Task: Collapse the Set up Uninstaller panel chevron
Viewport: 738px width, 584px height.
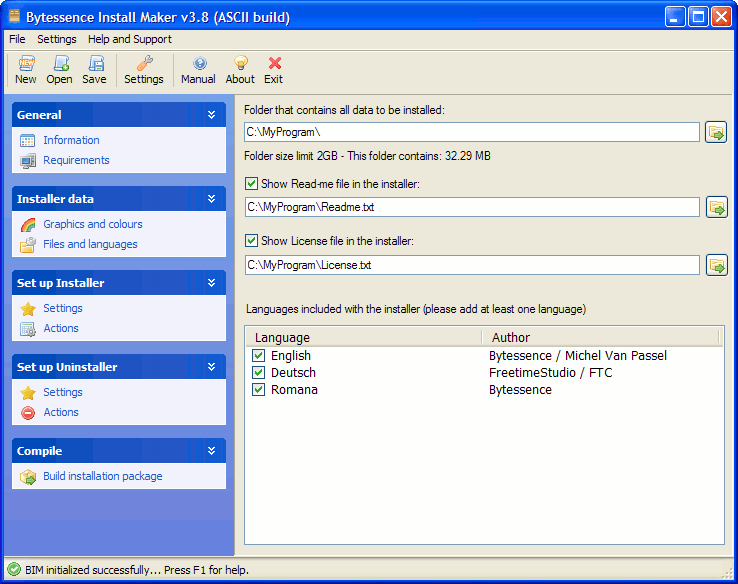Action: (x=212, y=367)
